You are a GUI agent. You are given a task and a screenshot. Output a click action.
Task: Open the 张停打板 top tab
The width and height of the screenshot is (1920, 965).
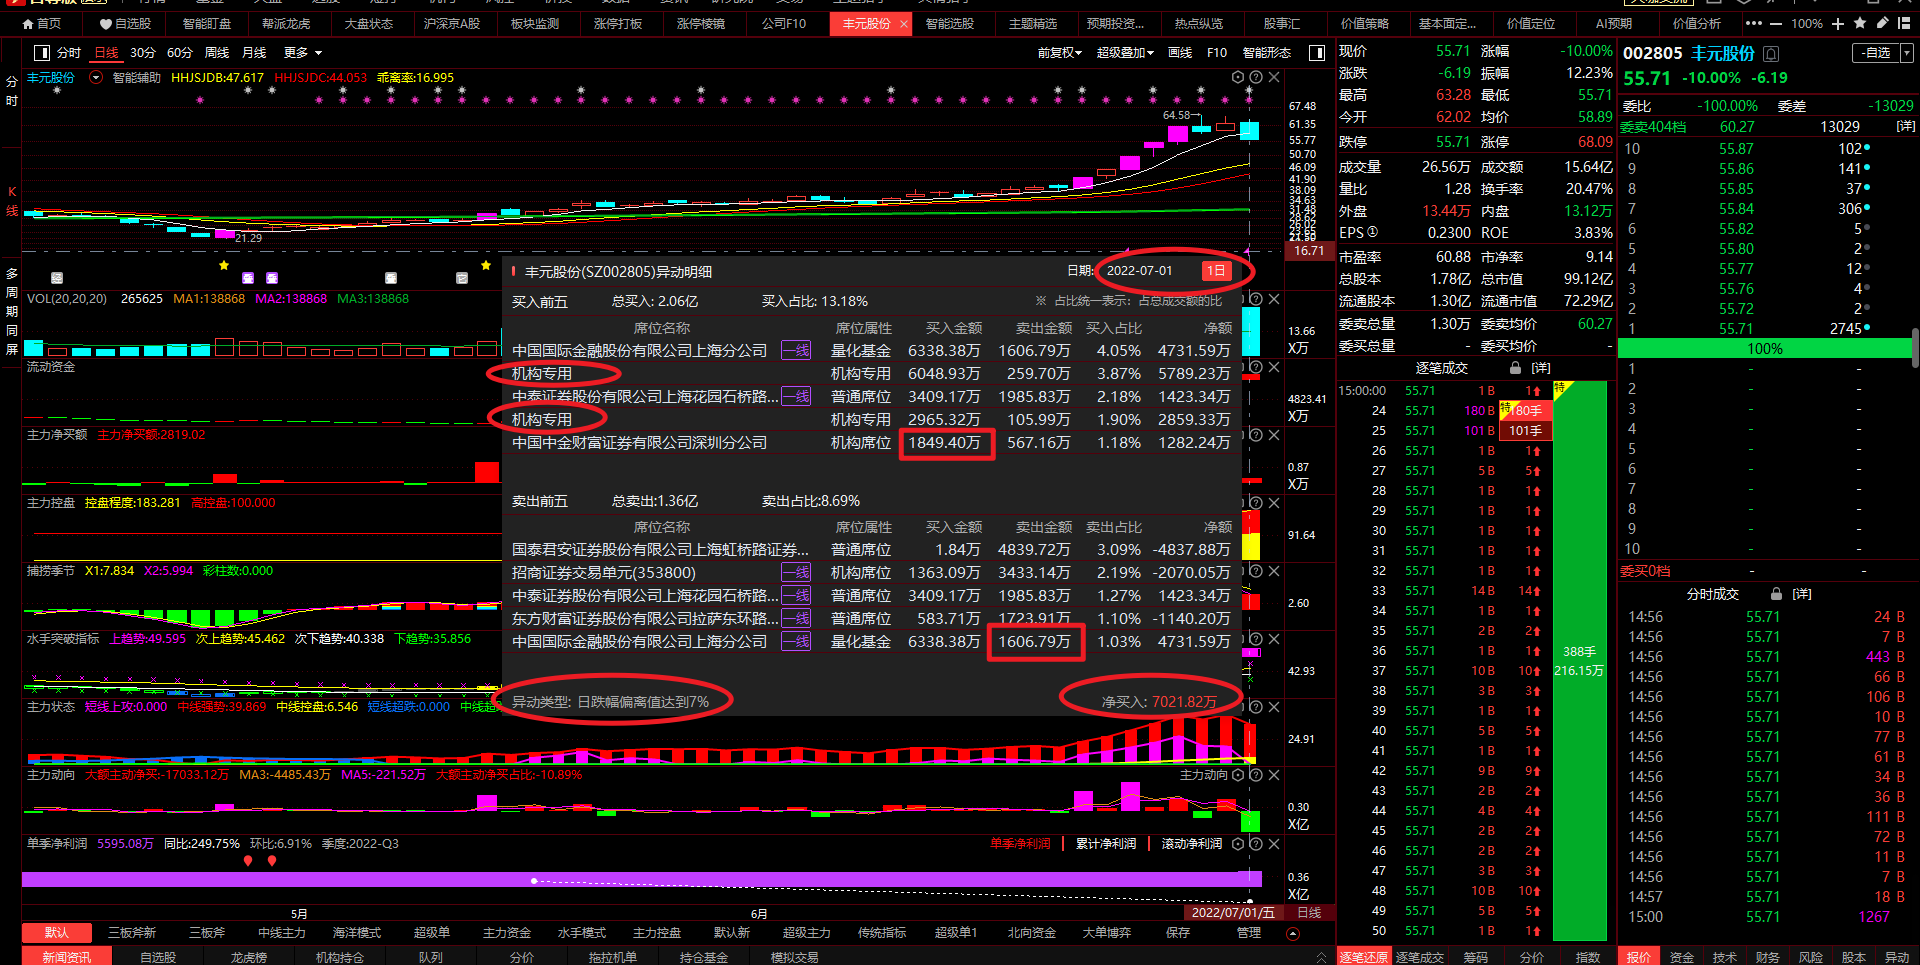point(618,24)
